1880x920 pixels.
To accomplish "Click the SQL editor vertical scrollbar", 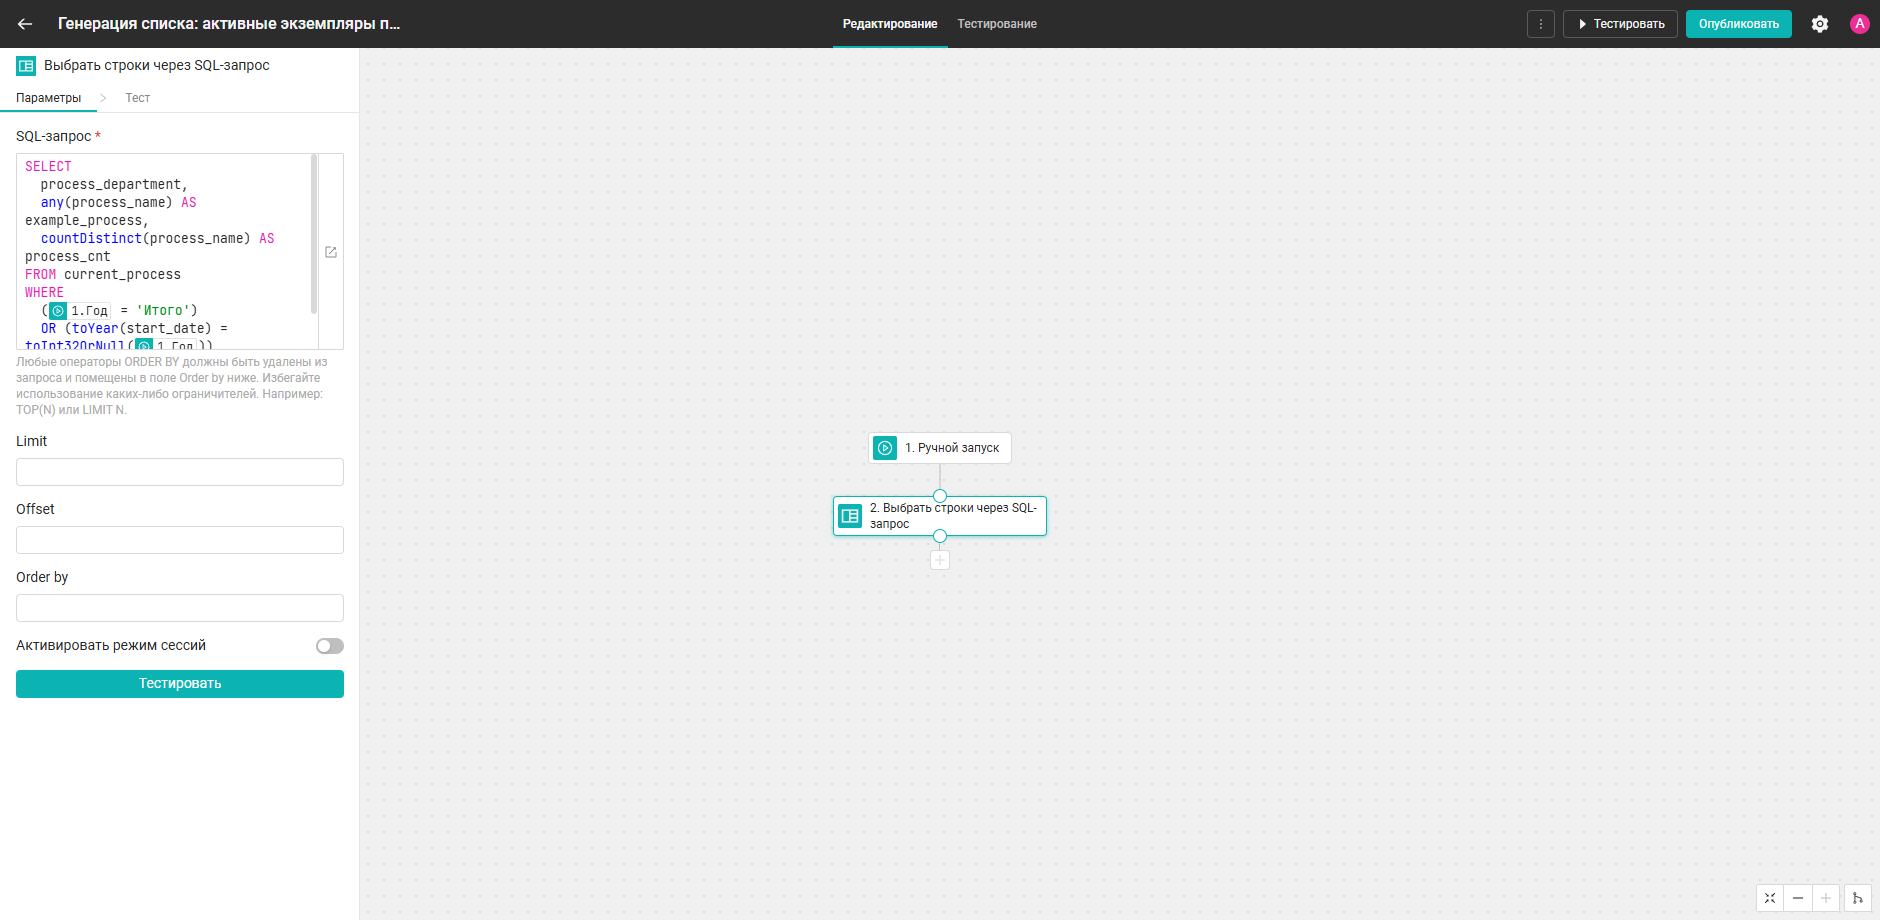I will point(314,233).
